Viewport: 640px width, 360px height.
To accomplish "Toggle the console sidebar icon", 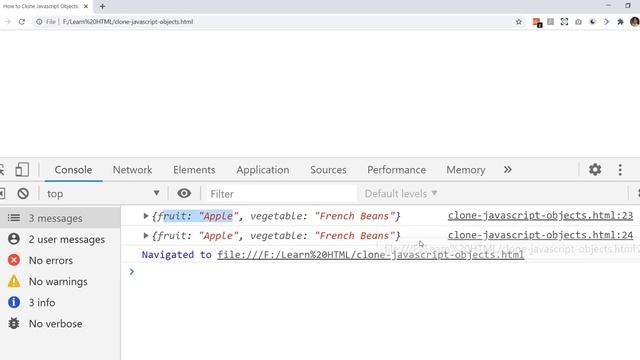I will (2, 193).
